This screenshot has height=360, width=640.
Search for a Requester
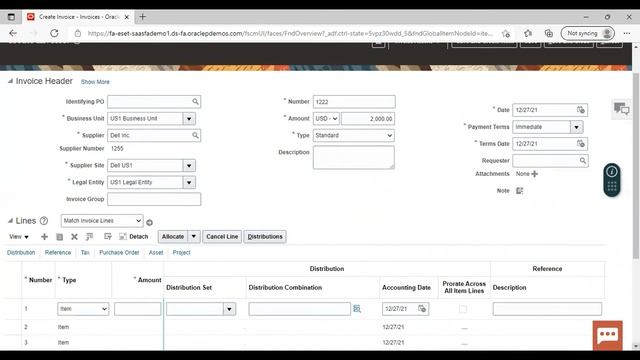[x=583, y=161]
